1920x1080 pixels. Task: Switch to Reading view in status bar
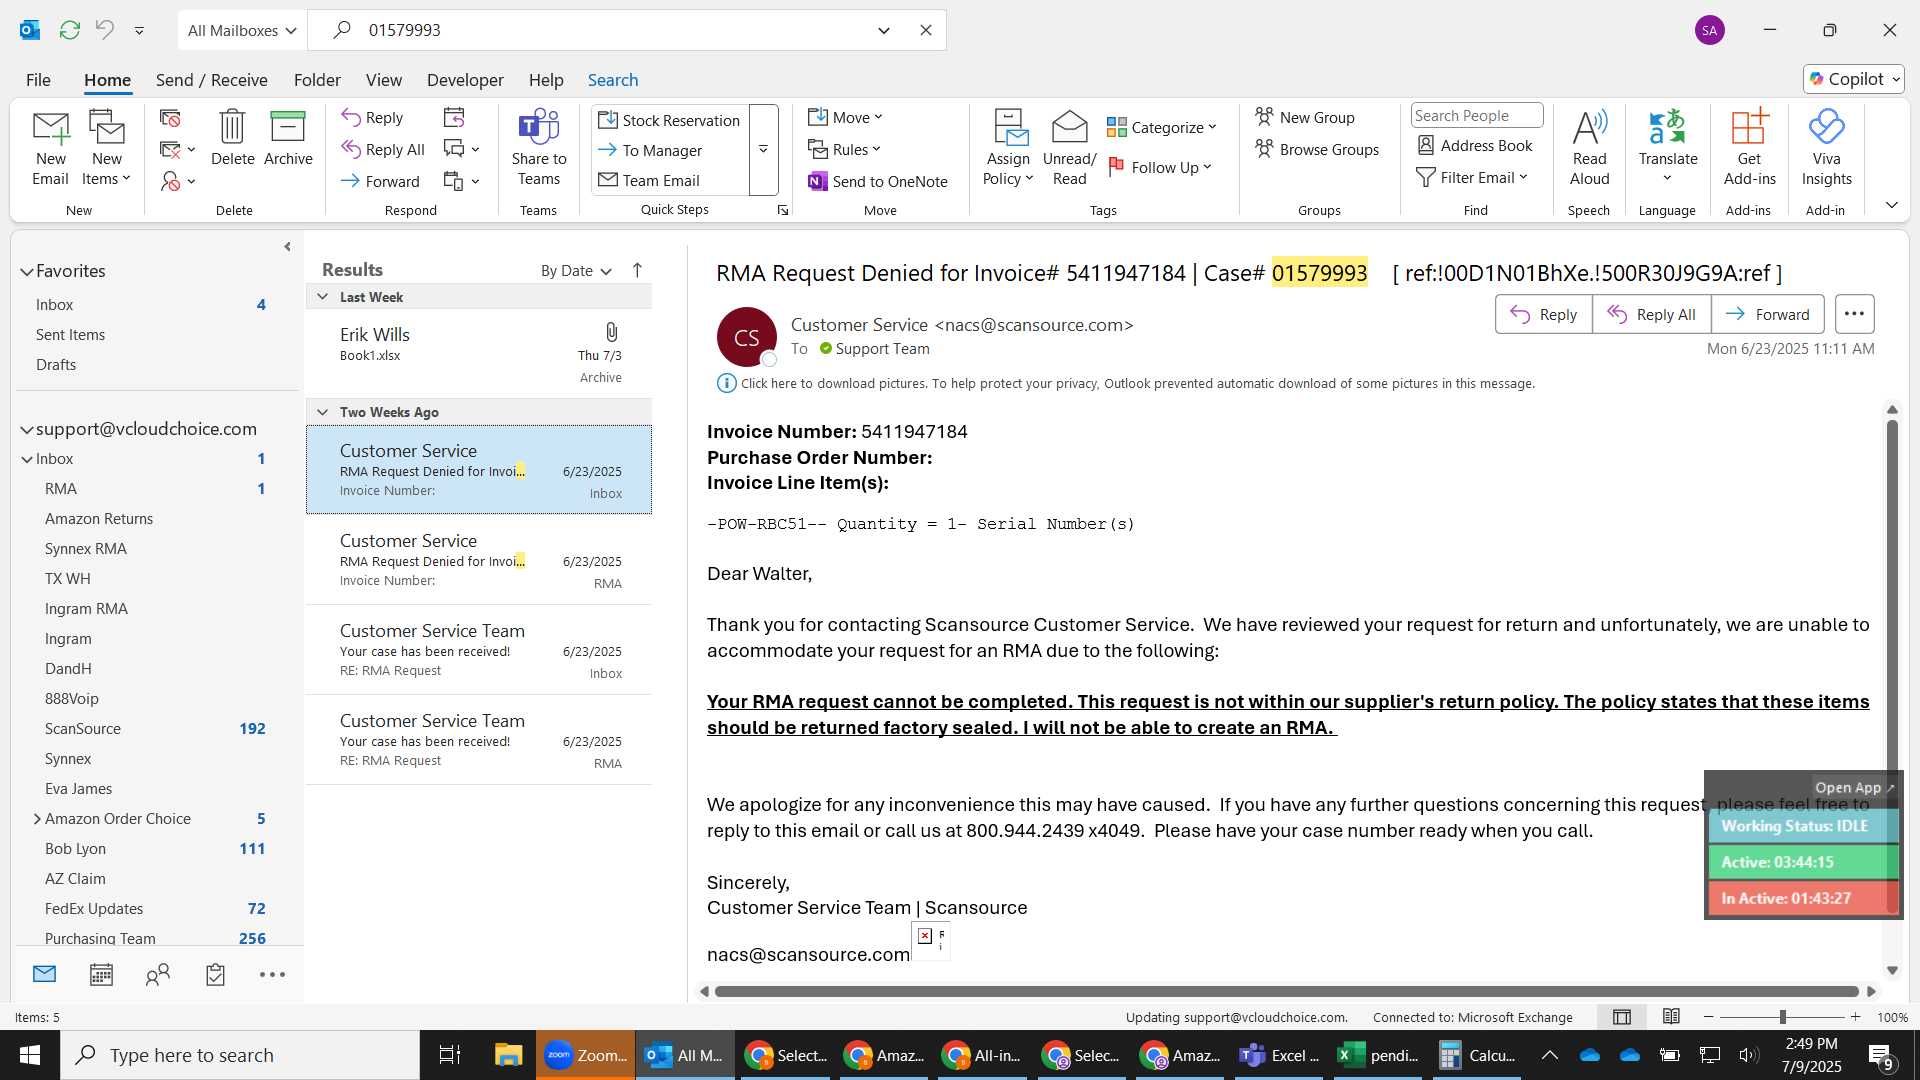pos(1671,1017)
